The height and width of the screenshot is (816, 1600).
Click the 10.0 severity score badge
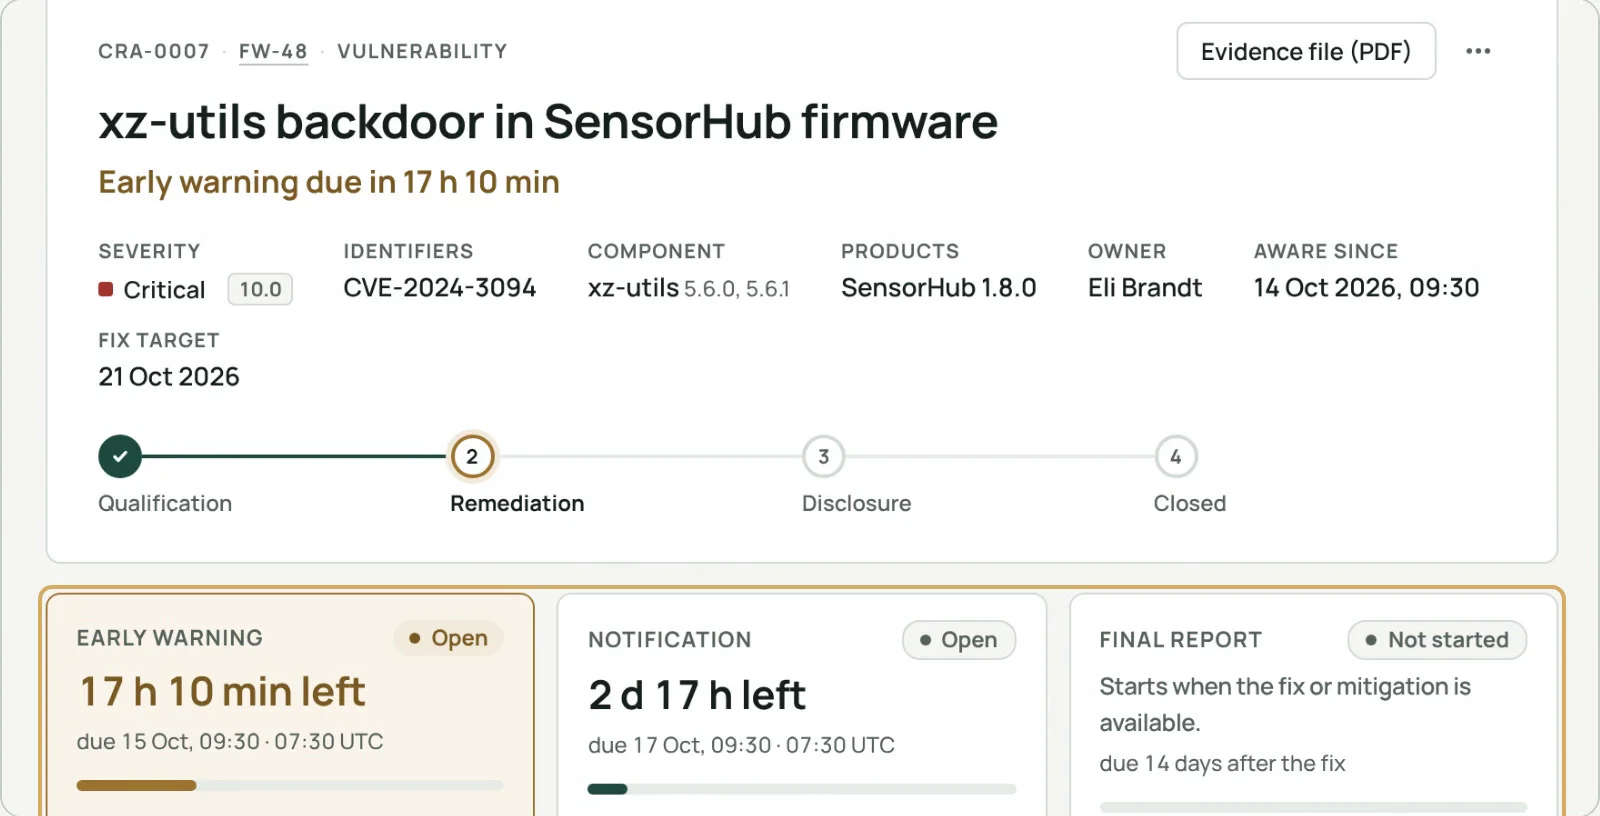point(260,289)
